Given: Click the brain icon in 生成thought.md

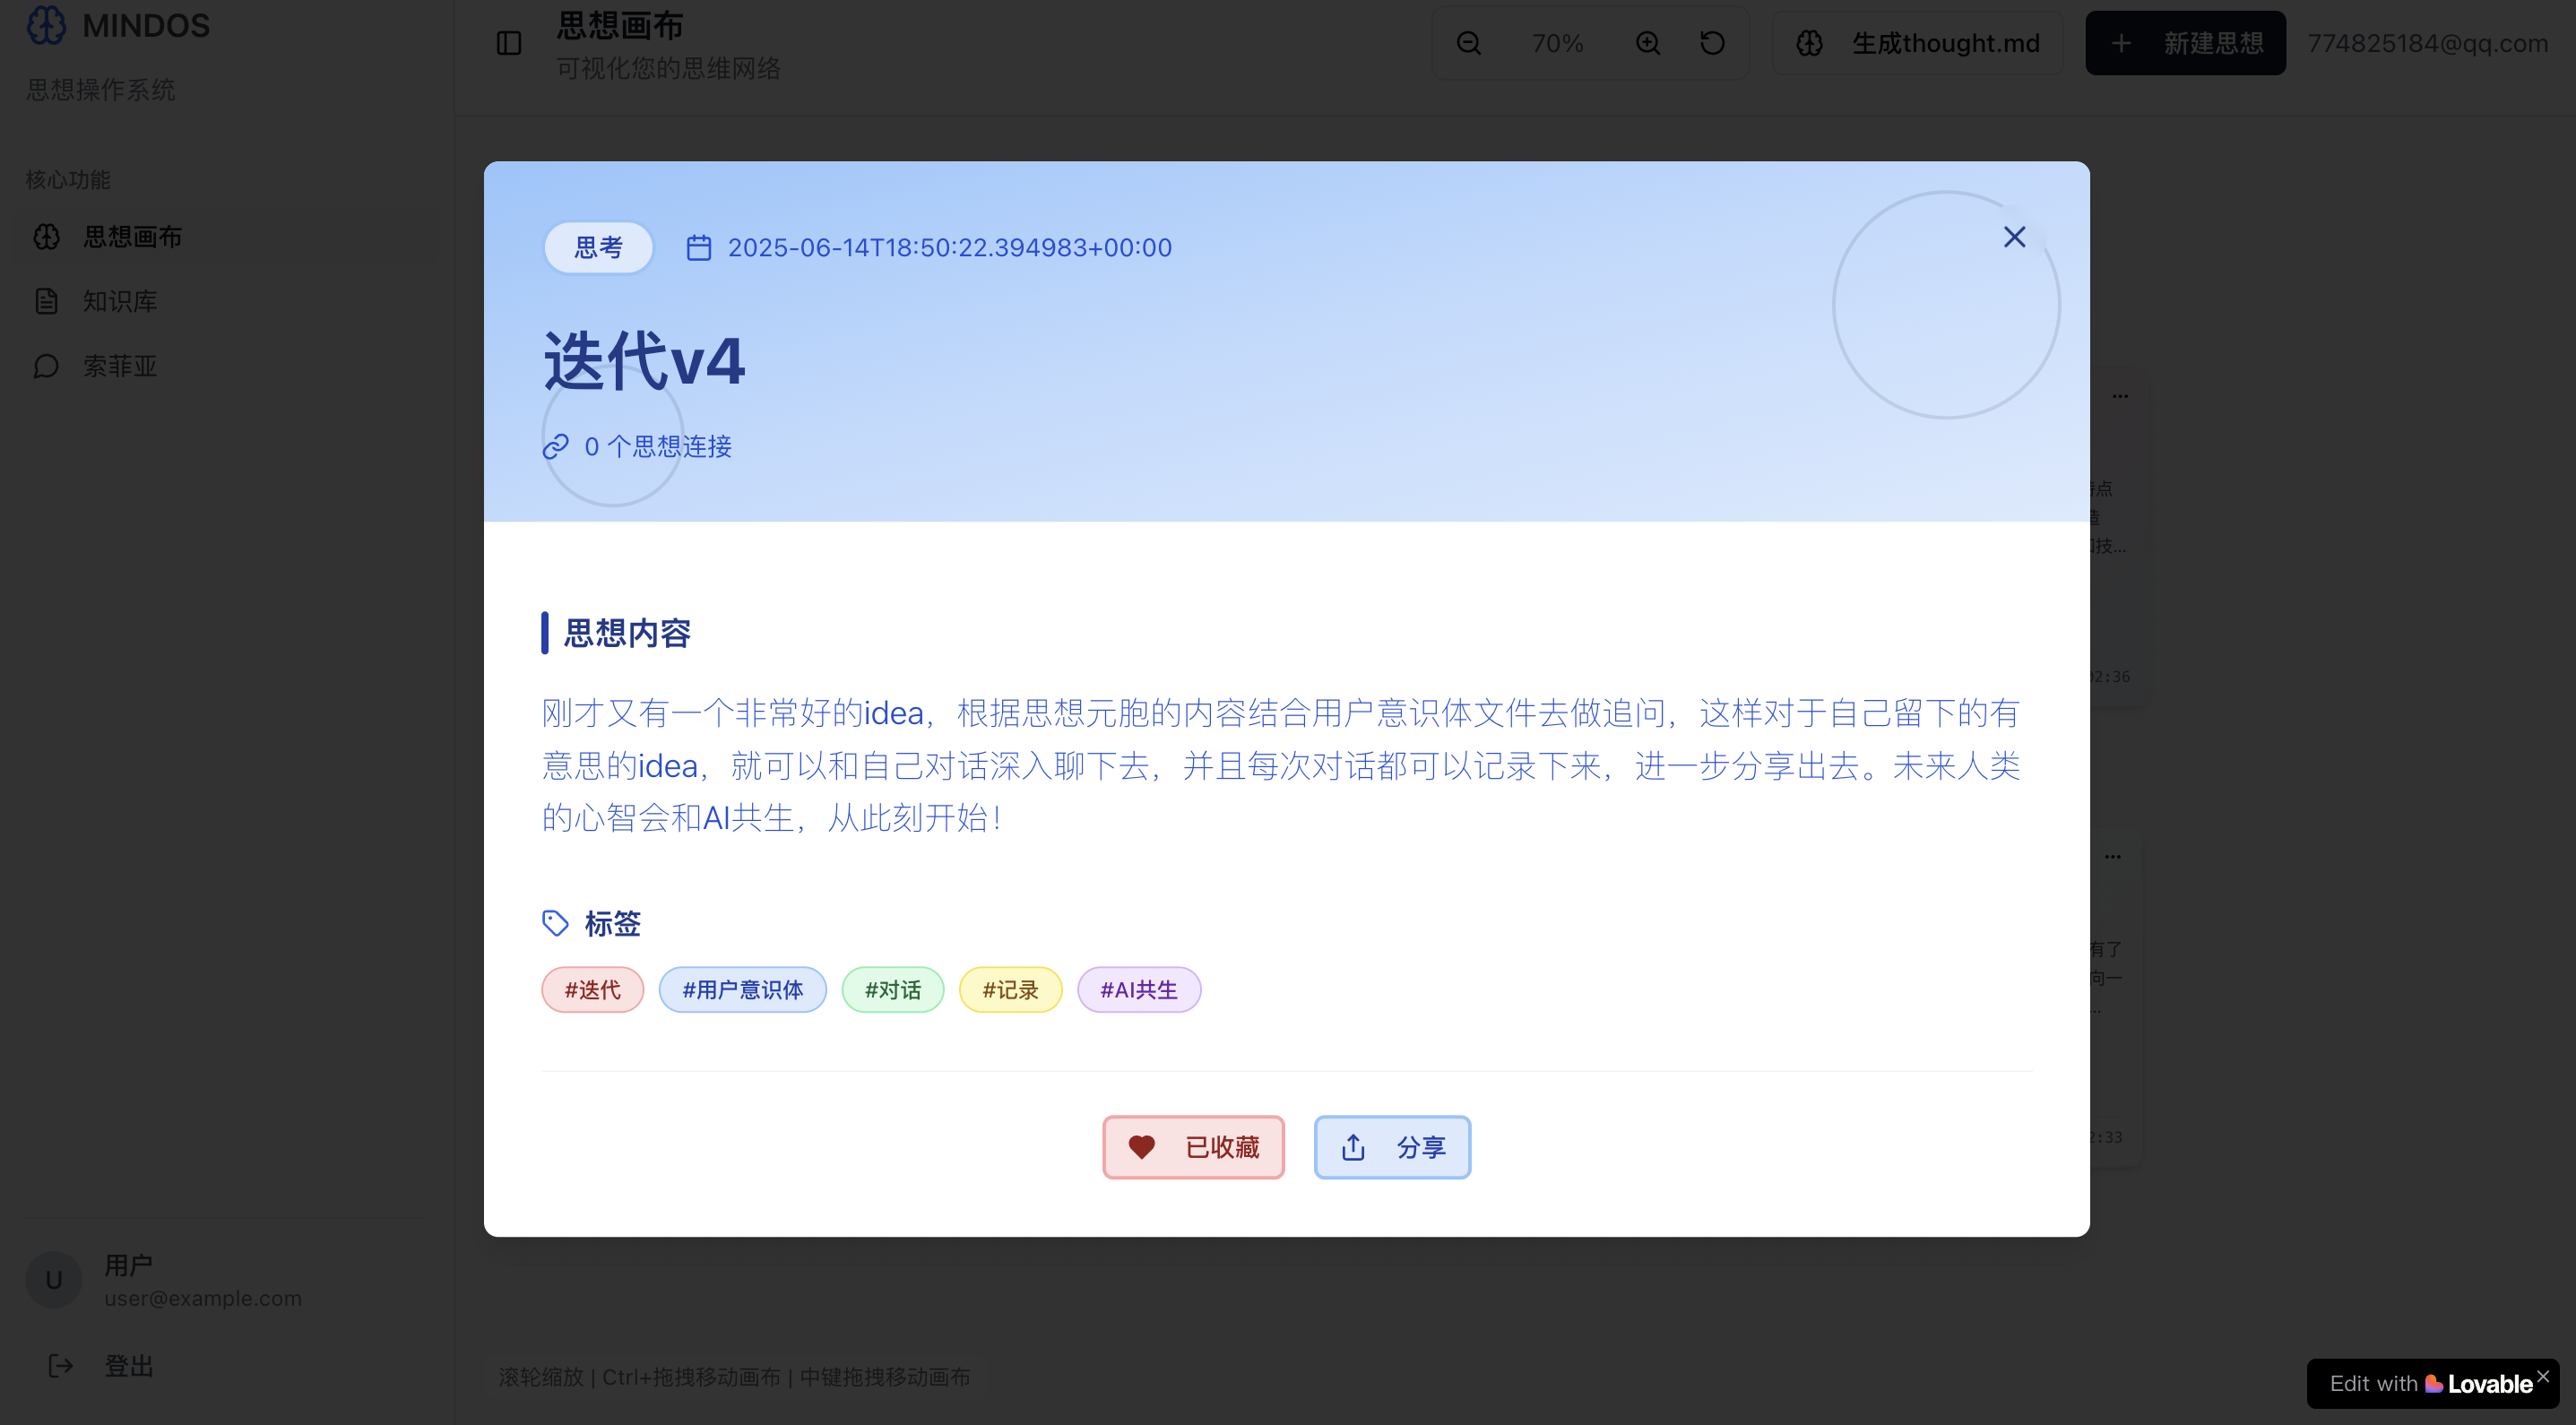Looking at the screenshot, I should [x=1810, y=43].
